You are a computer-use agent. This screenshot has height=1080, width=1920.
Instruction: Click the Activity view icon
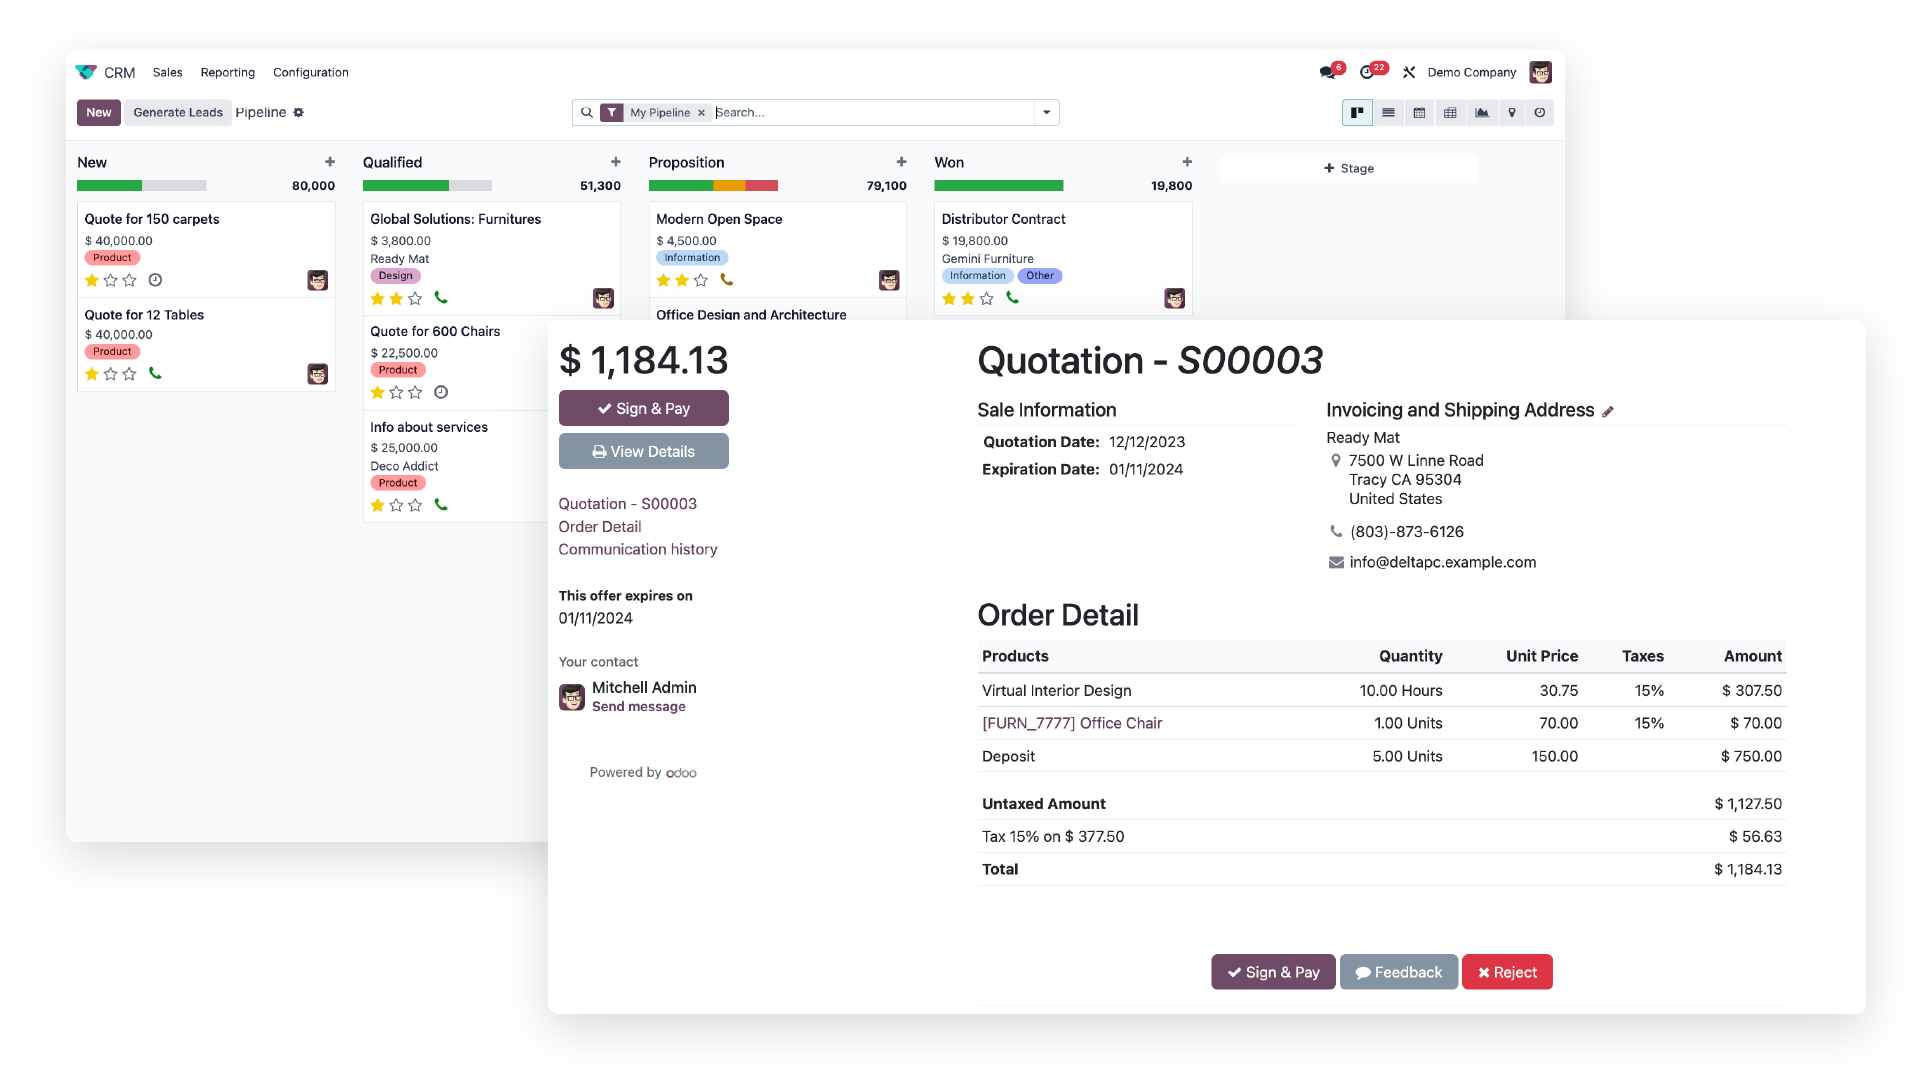pos(1539,112)
